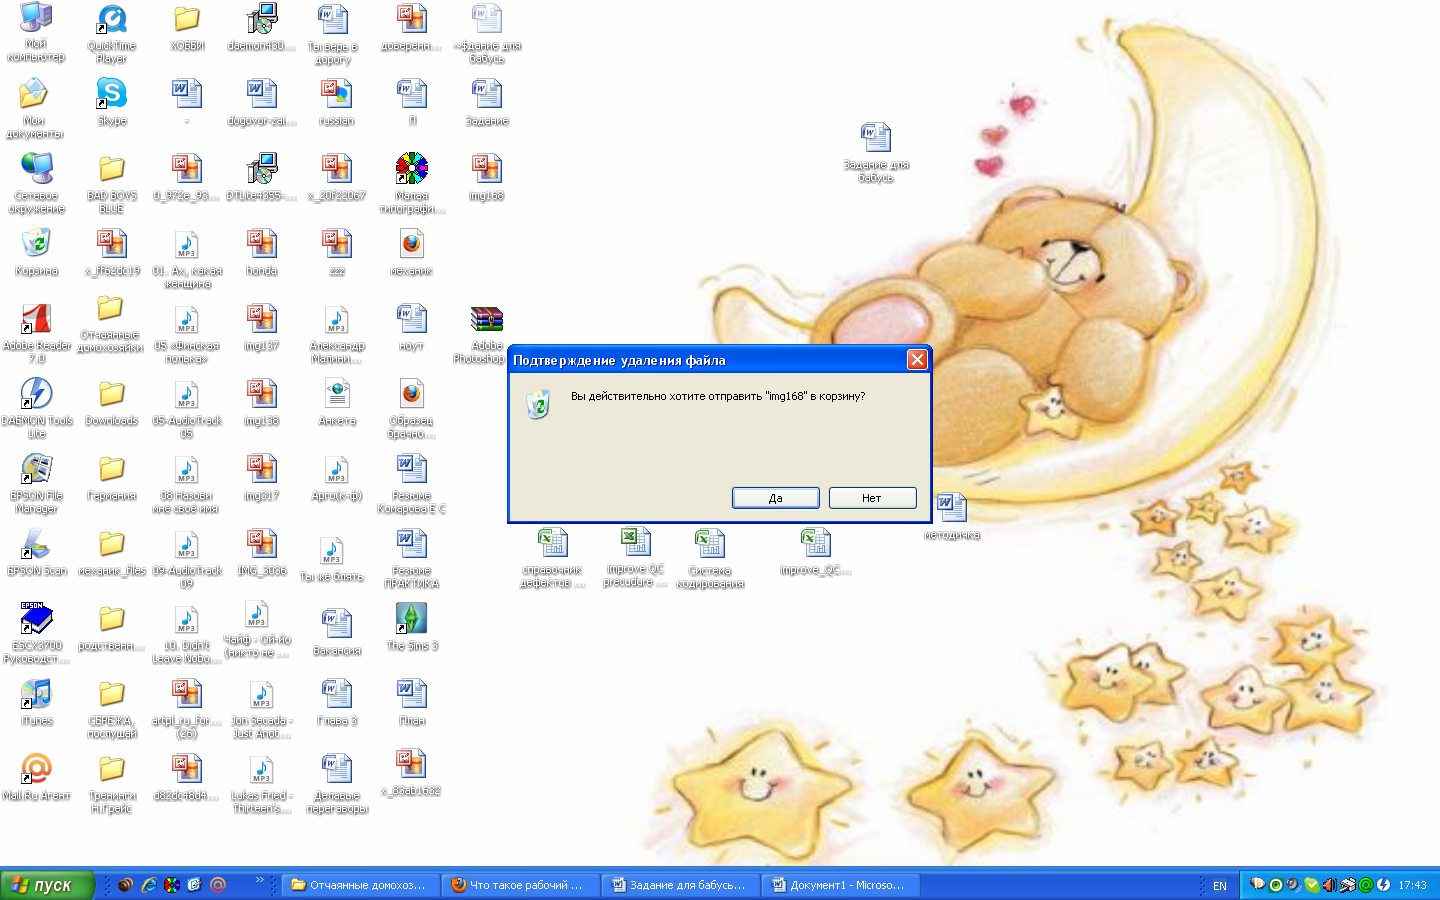Select the EPSON File Manager icon
This screenshot has width=1440, height=900.
click(37, 484)
